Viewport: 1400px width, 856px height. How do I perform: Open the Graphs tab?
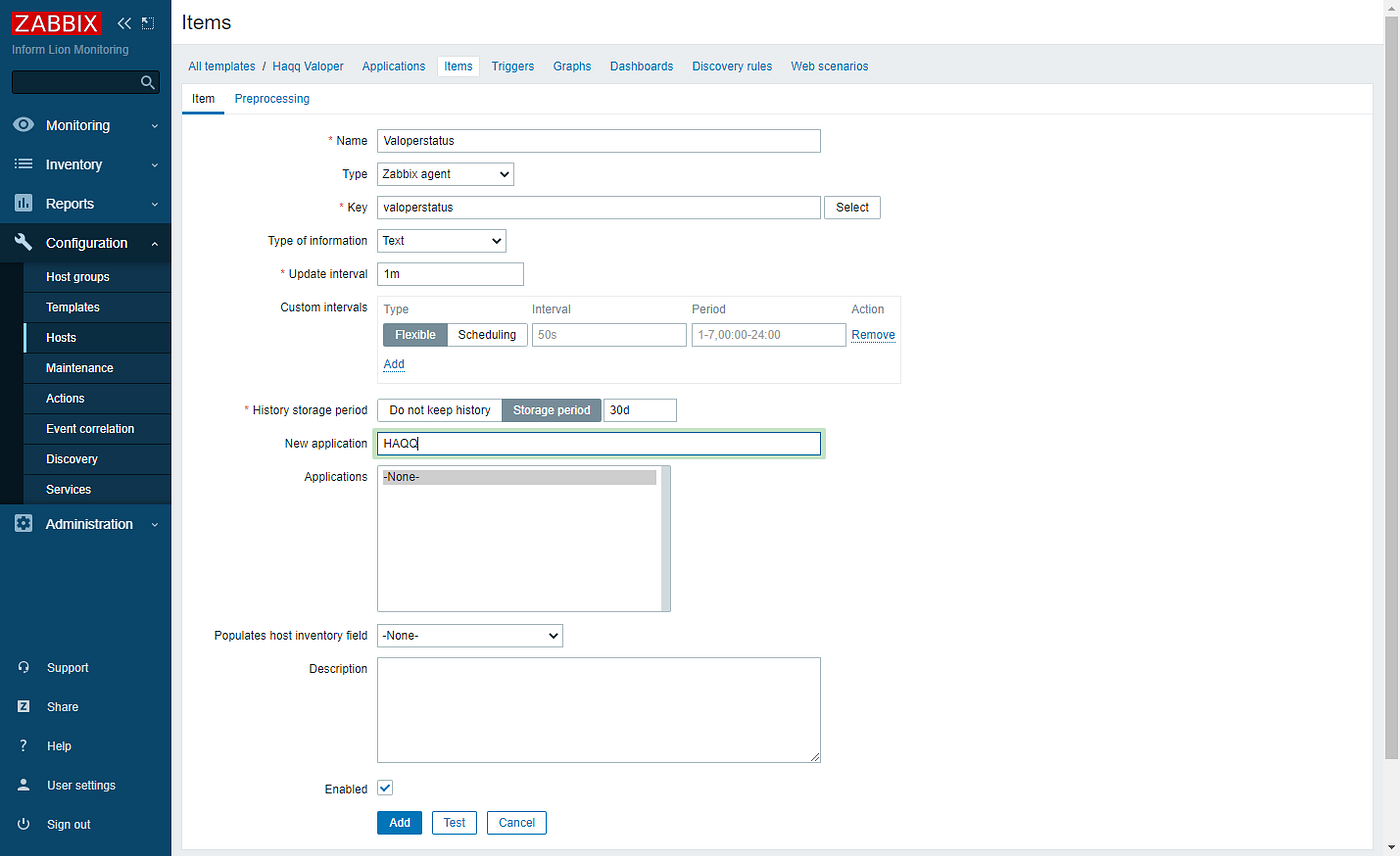coord(572,66)
